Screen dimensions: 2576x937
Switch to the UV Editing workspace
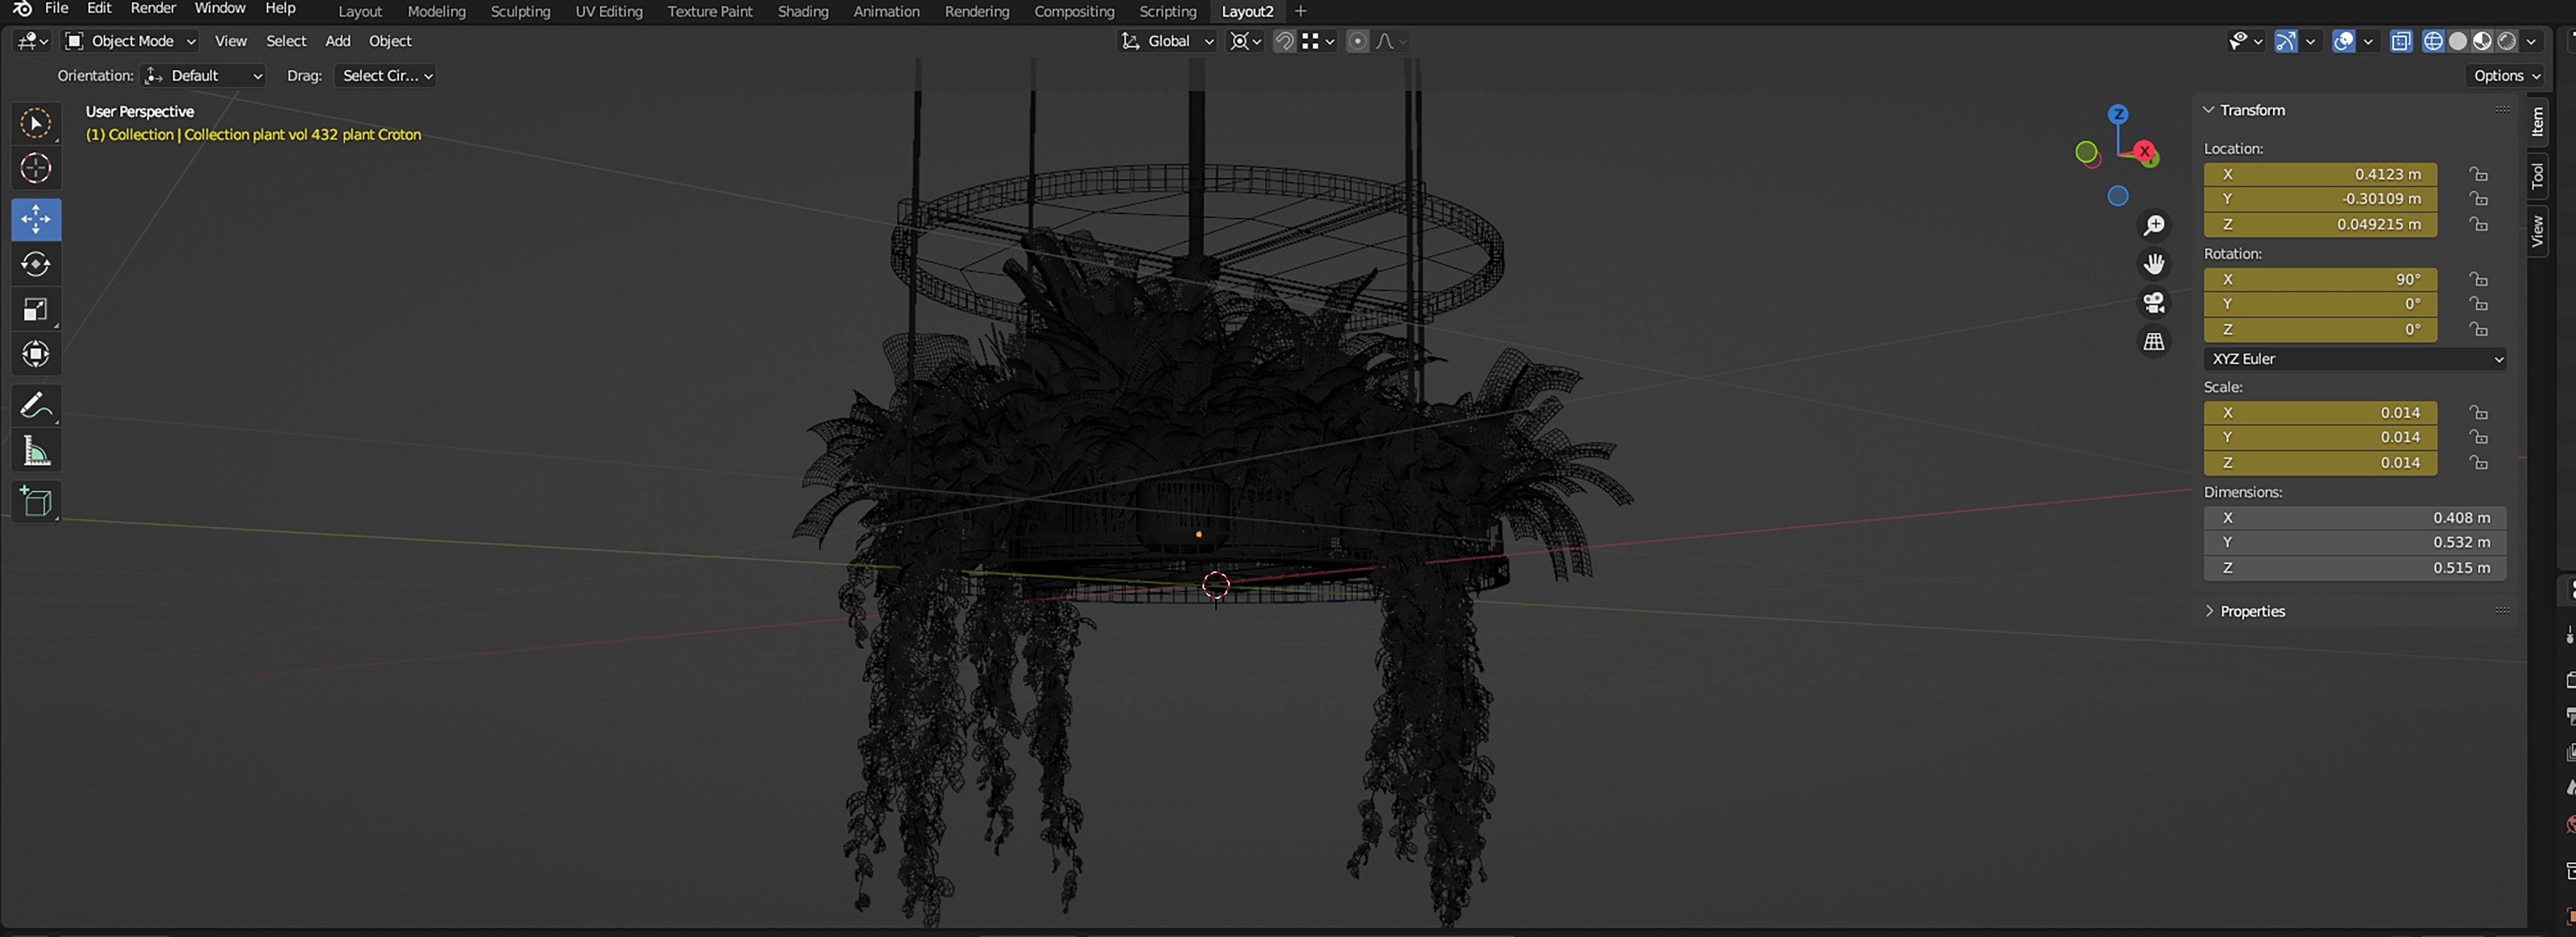pos(609,11)
